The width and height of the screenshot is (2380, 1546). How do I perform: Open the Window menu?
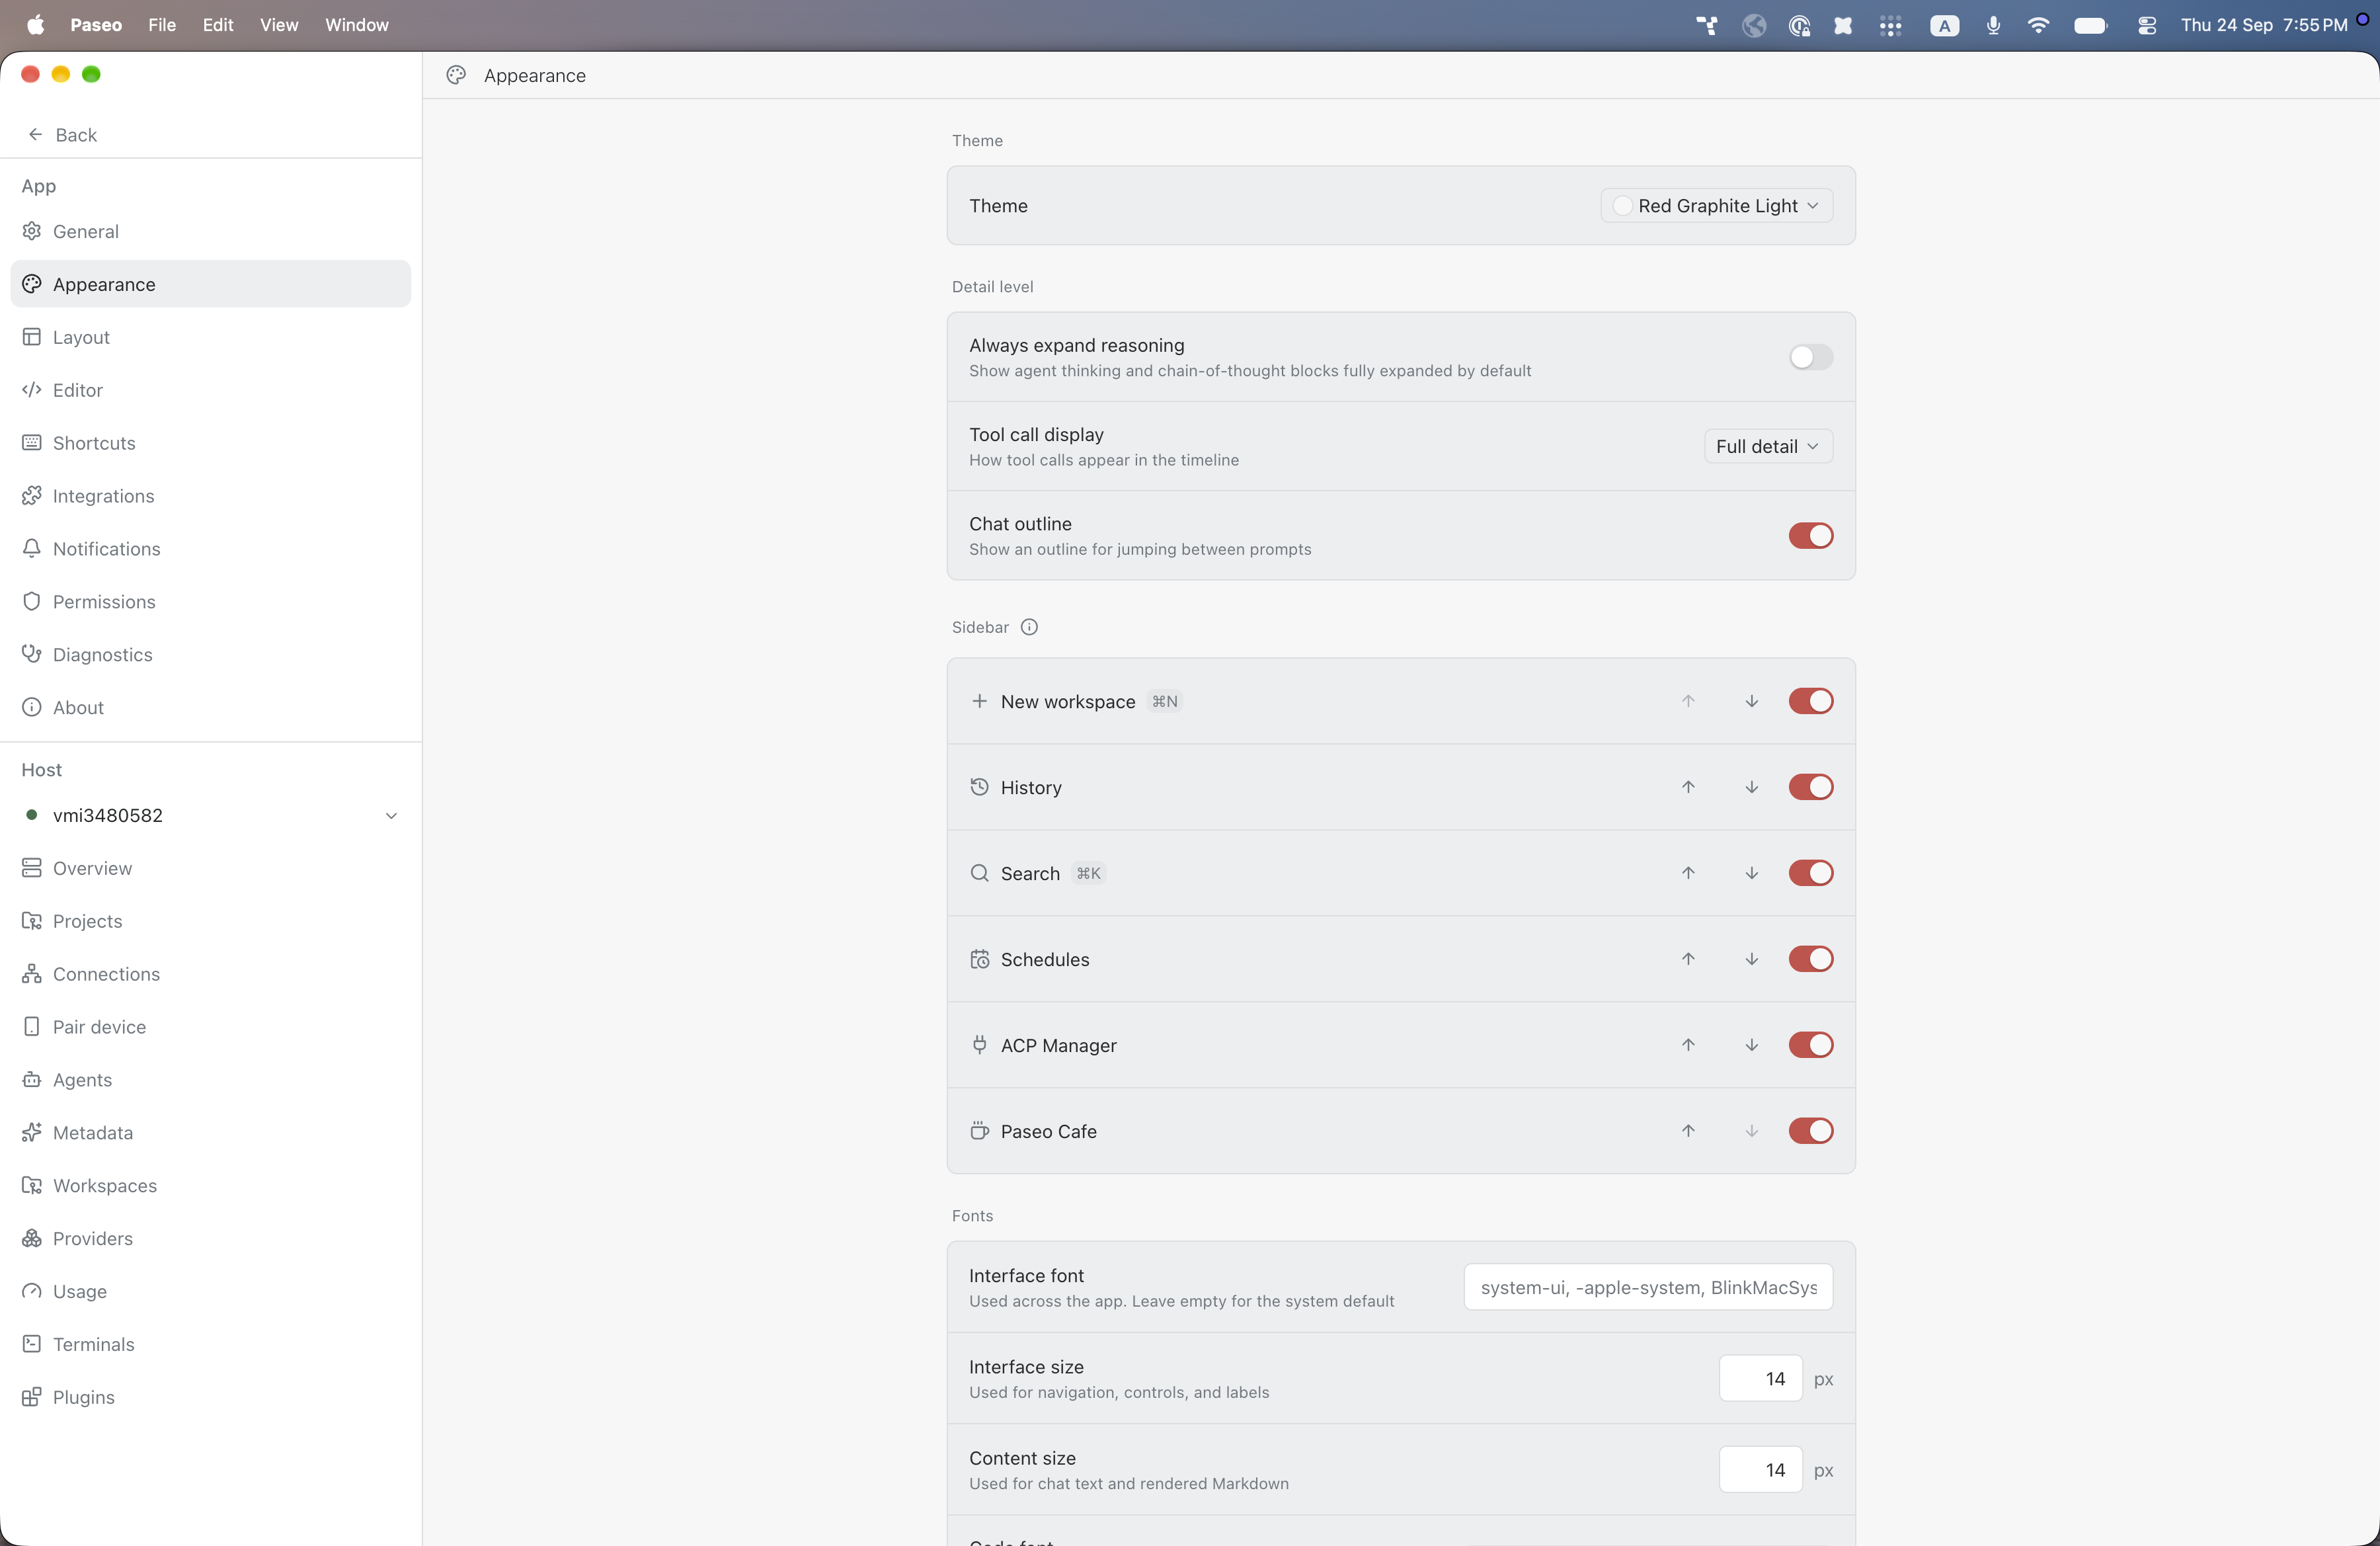[x=357, y=25]
